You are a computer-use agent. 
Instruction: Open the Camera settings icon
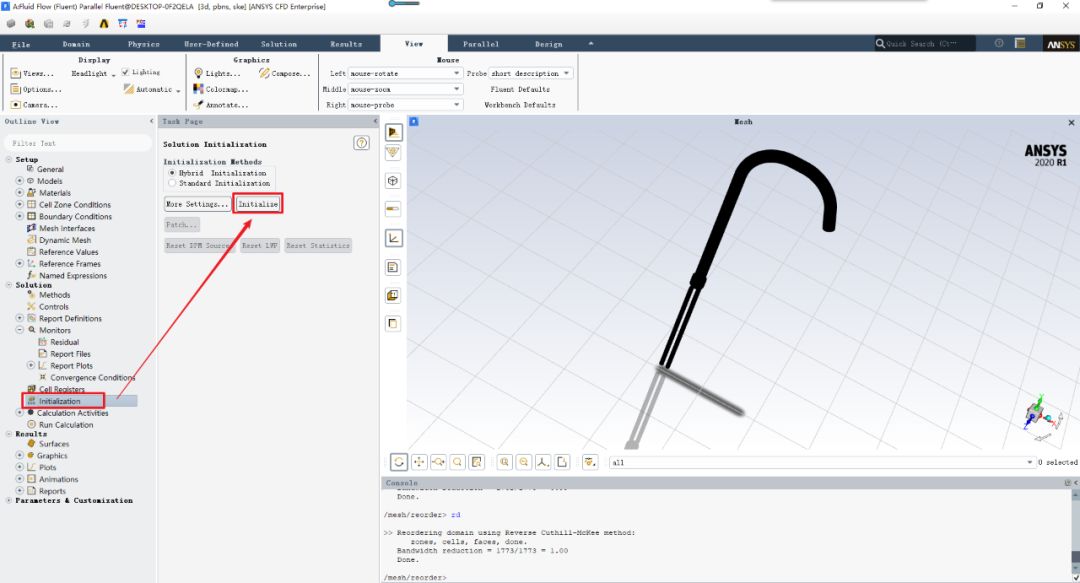click(x=15, y=105)
